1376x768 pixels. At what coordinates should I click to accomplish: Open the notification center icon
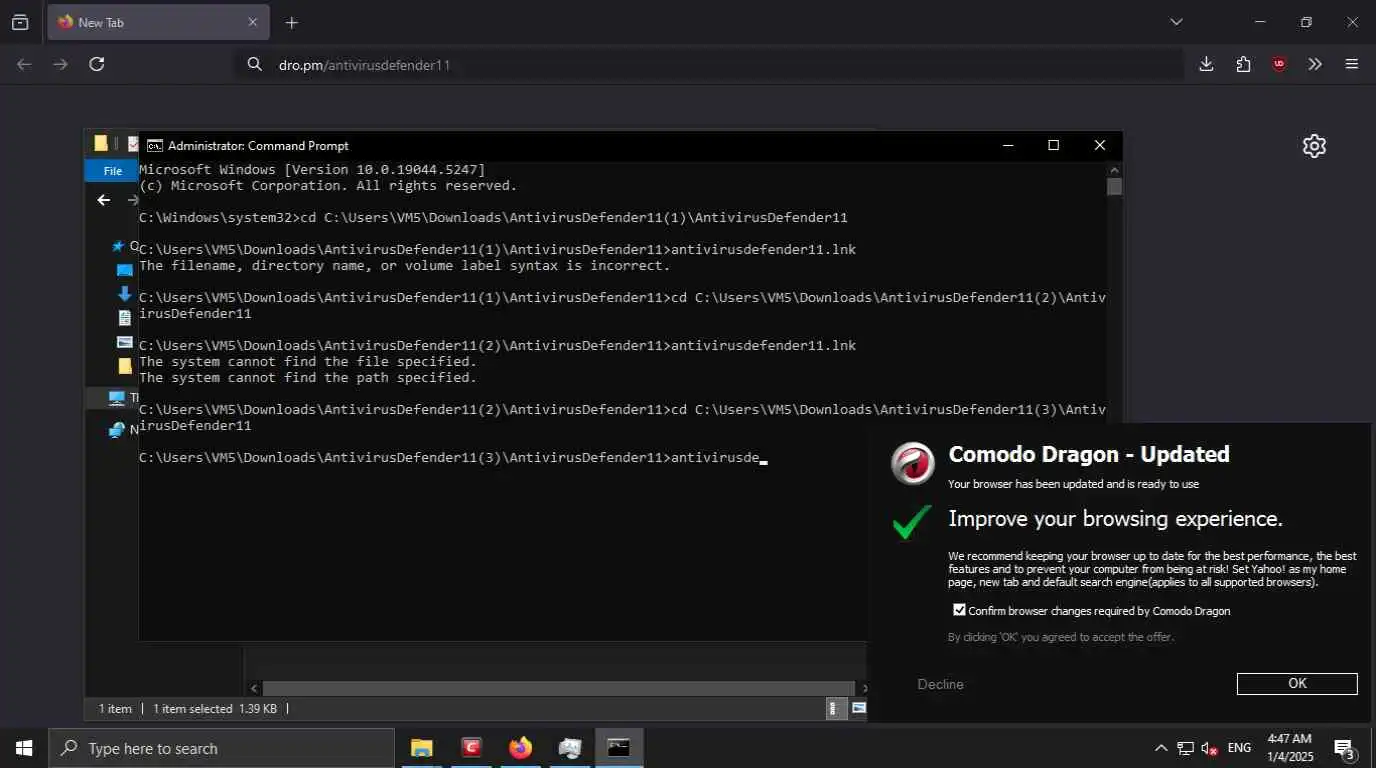click(x=1345, y=748)
